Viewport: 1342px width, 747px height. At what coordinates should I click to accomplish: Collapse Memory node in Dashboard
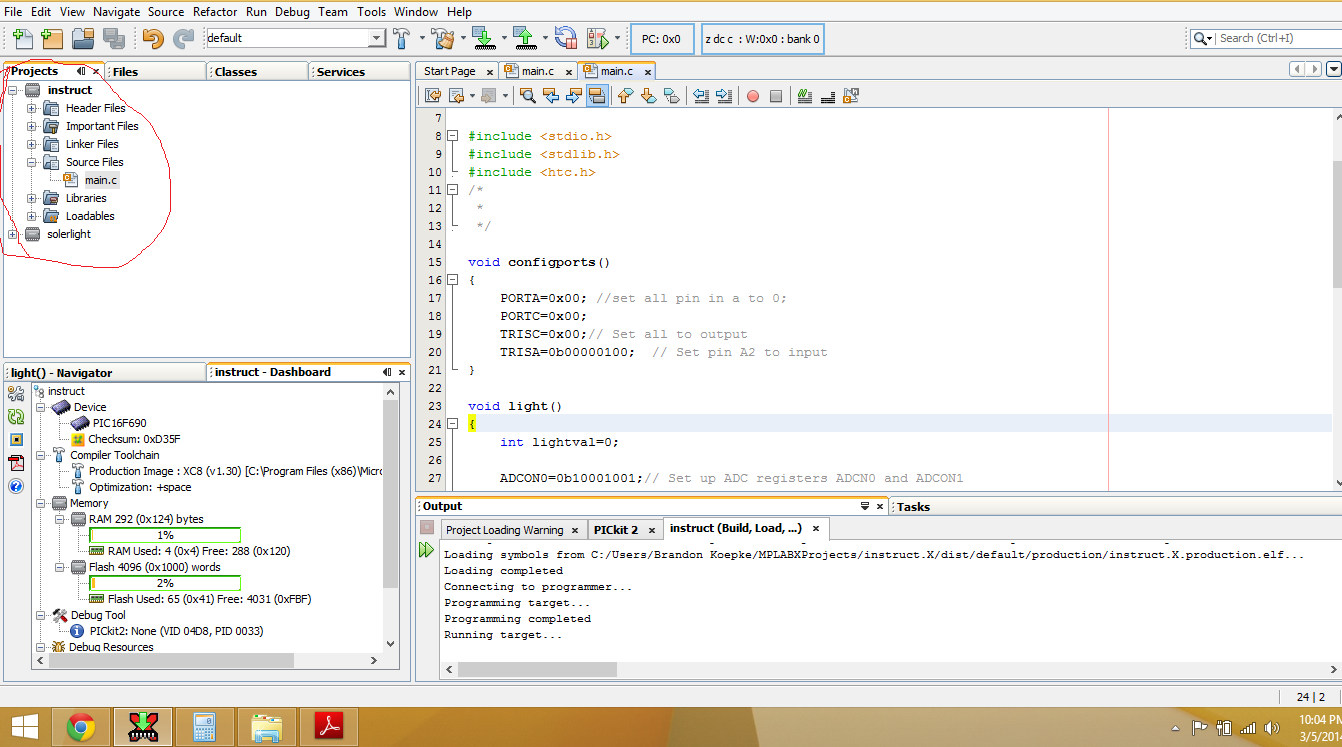41,503
